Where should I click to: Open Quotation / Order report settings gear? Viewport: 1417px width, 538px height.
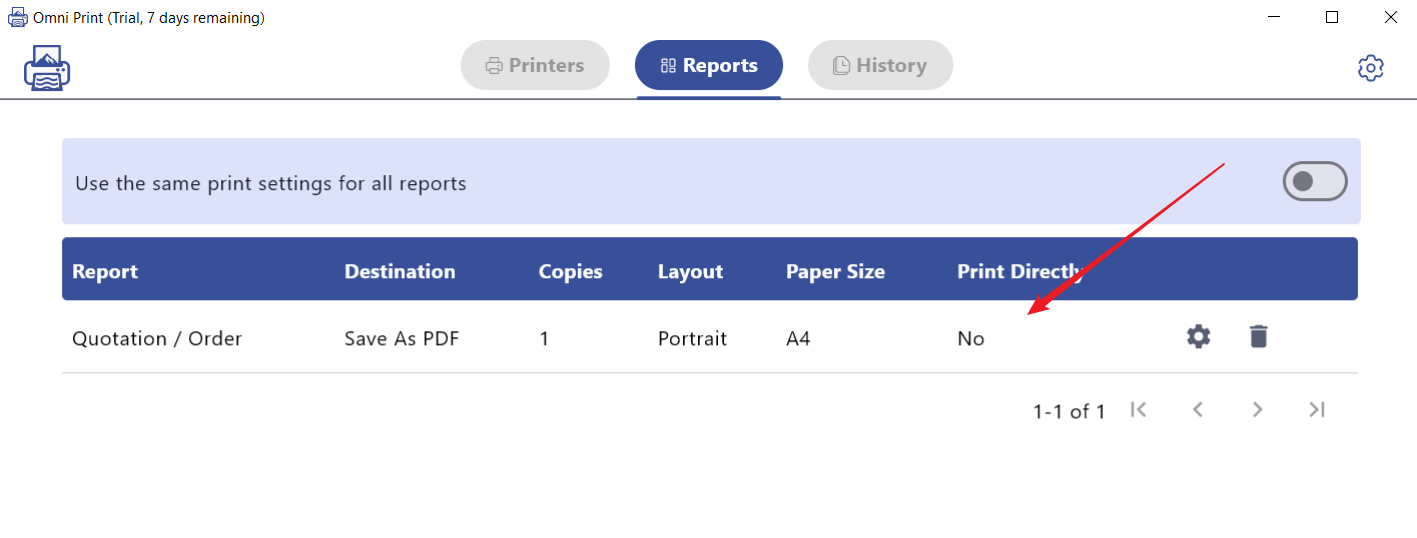click(x=1198, y=337)
